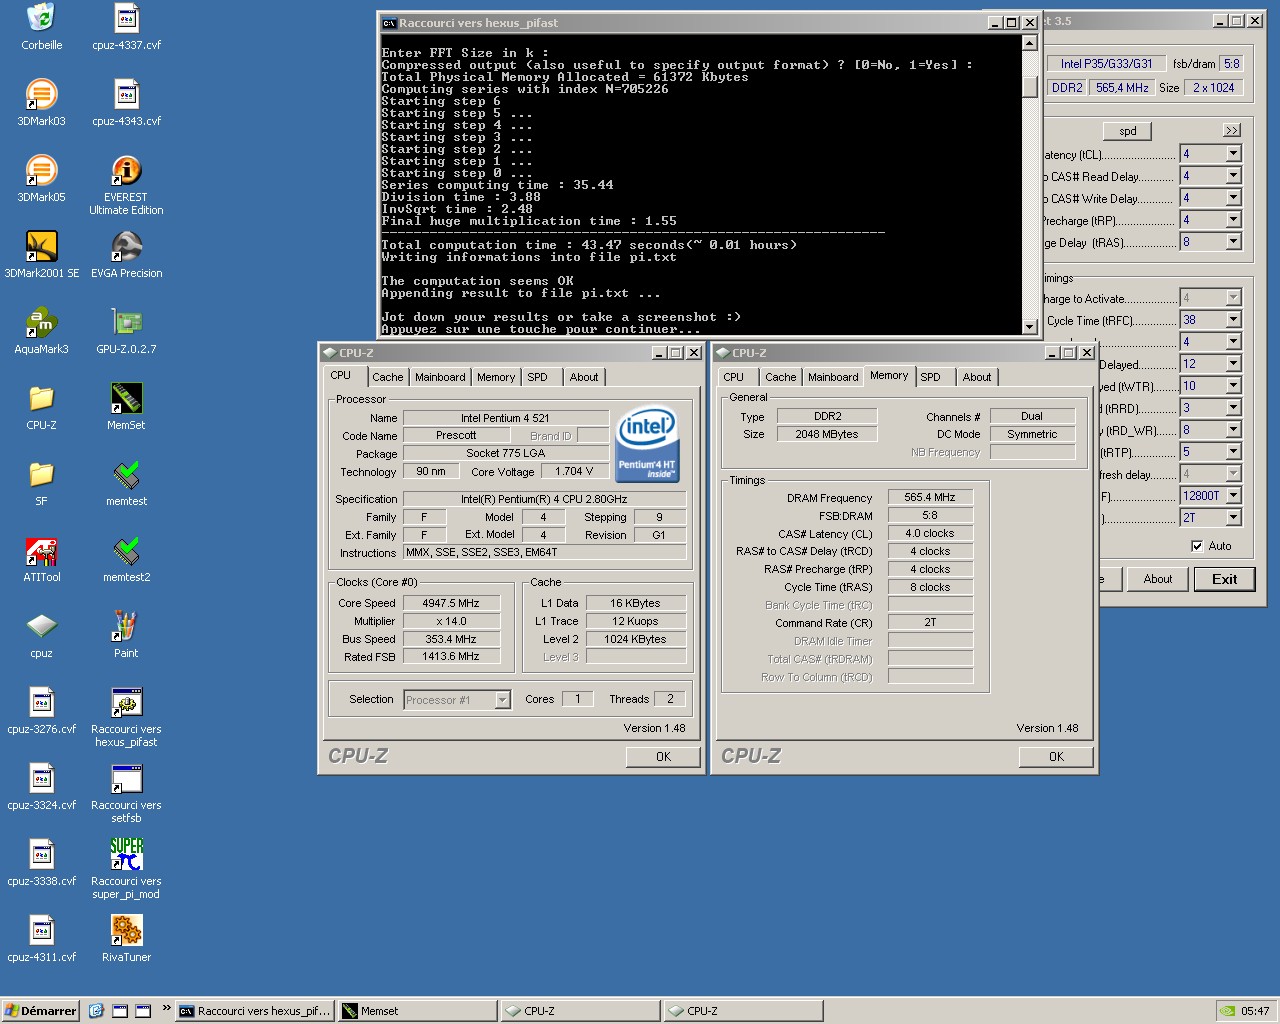The width and height of the screenshot is (1280, 1024).
Task: Expand the 2T command rate dropdown
Action: pyautogui.click(x=1233, y=518)
